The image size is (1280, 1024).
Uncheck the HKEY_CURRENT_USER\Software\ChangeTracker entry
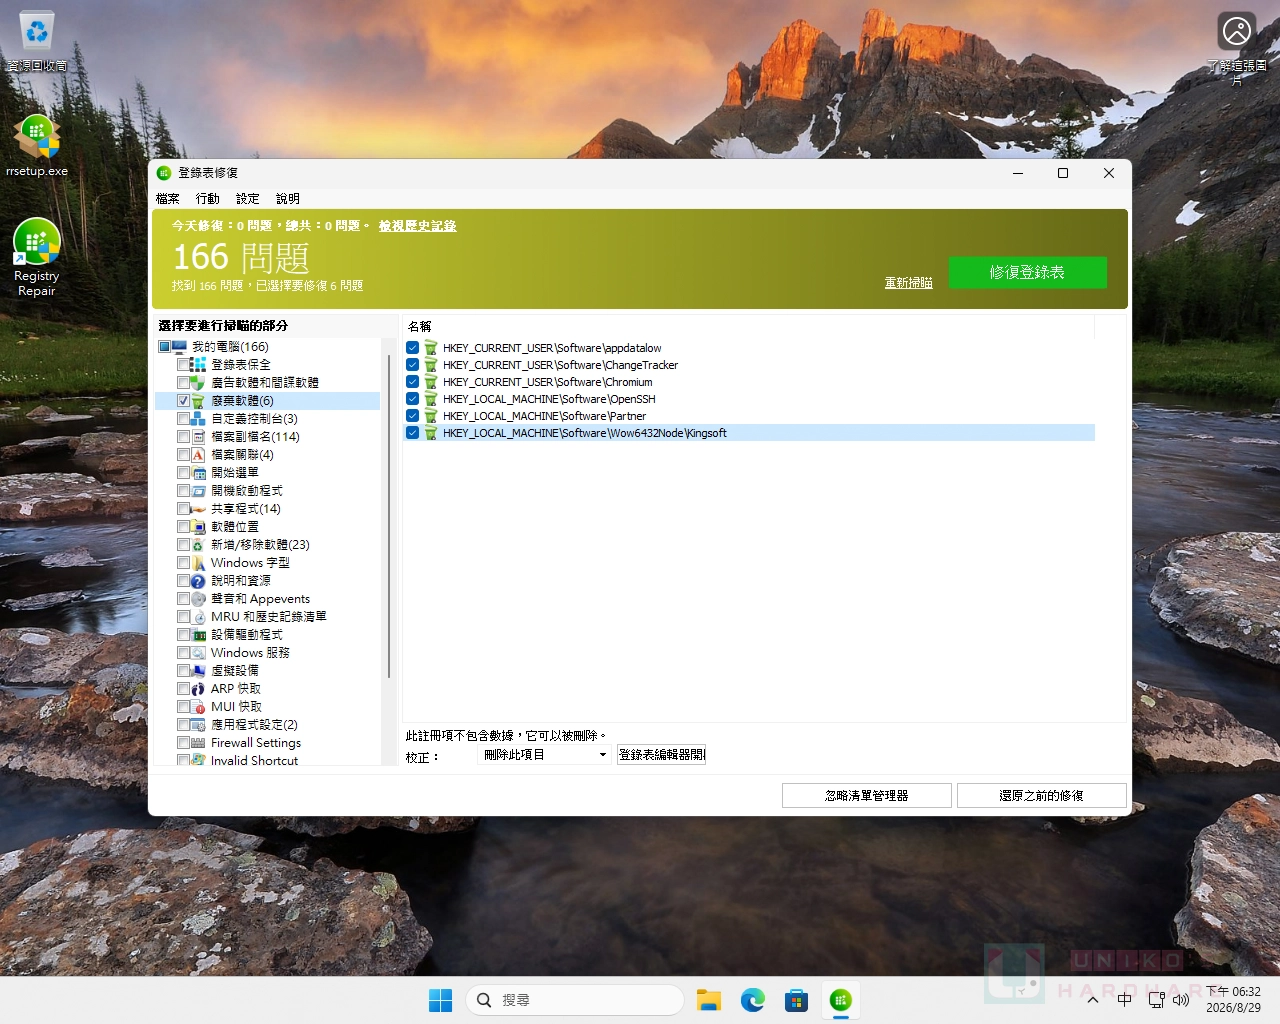412,364
